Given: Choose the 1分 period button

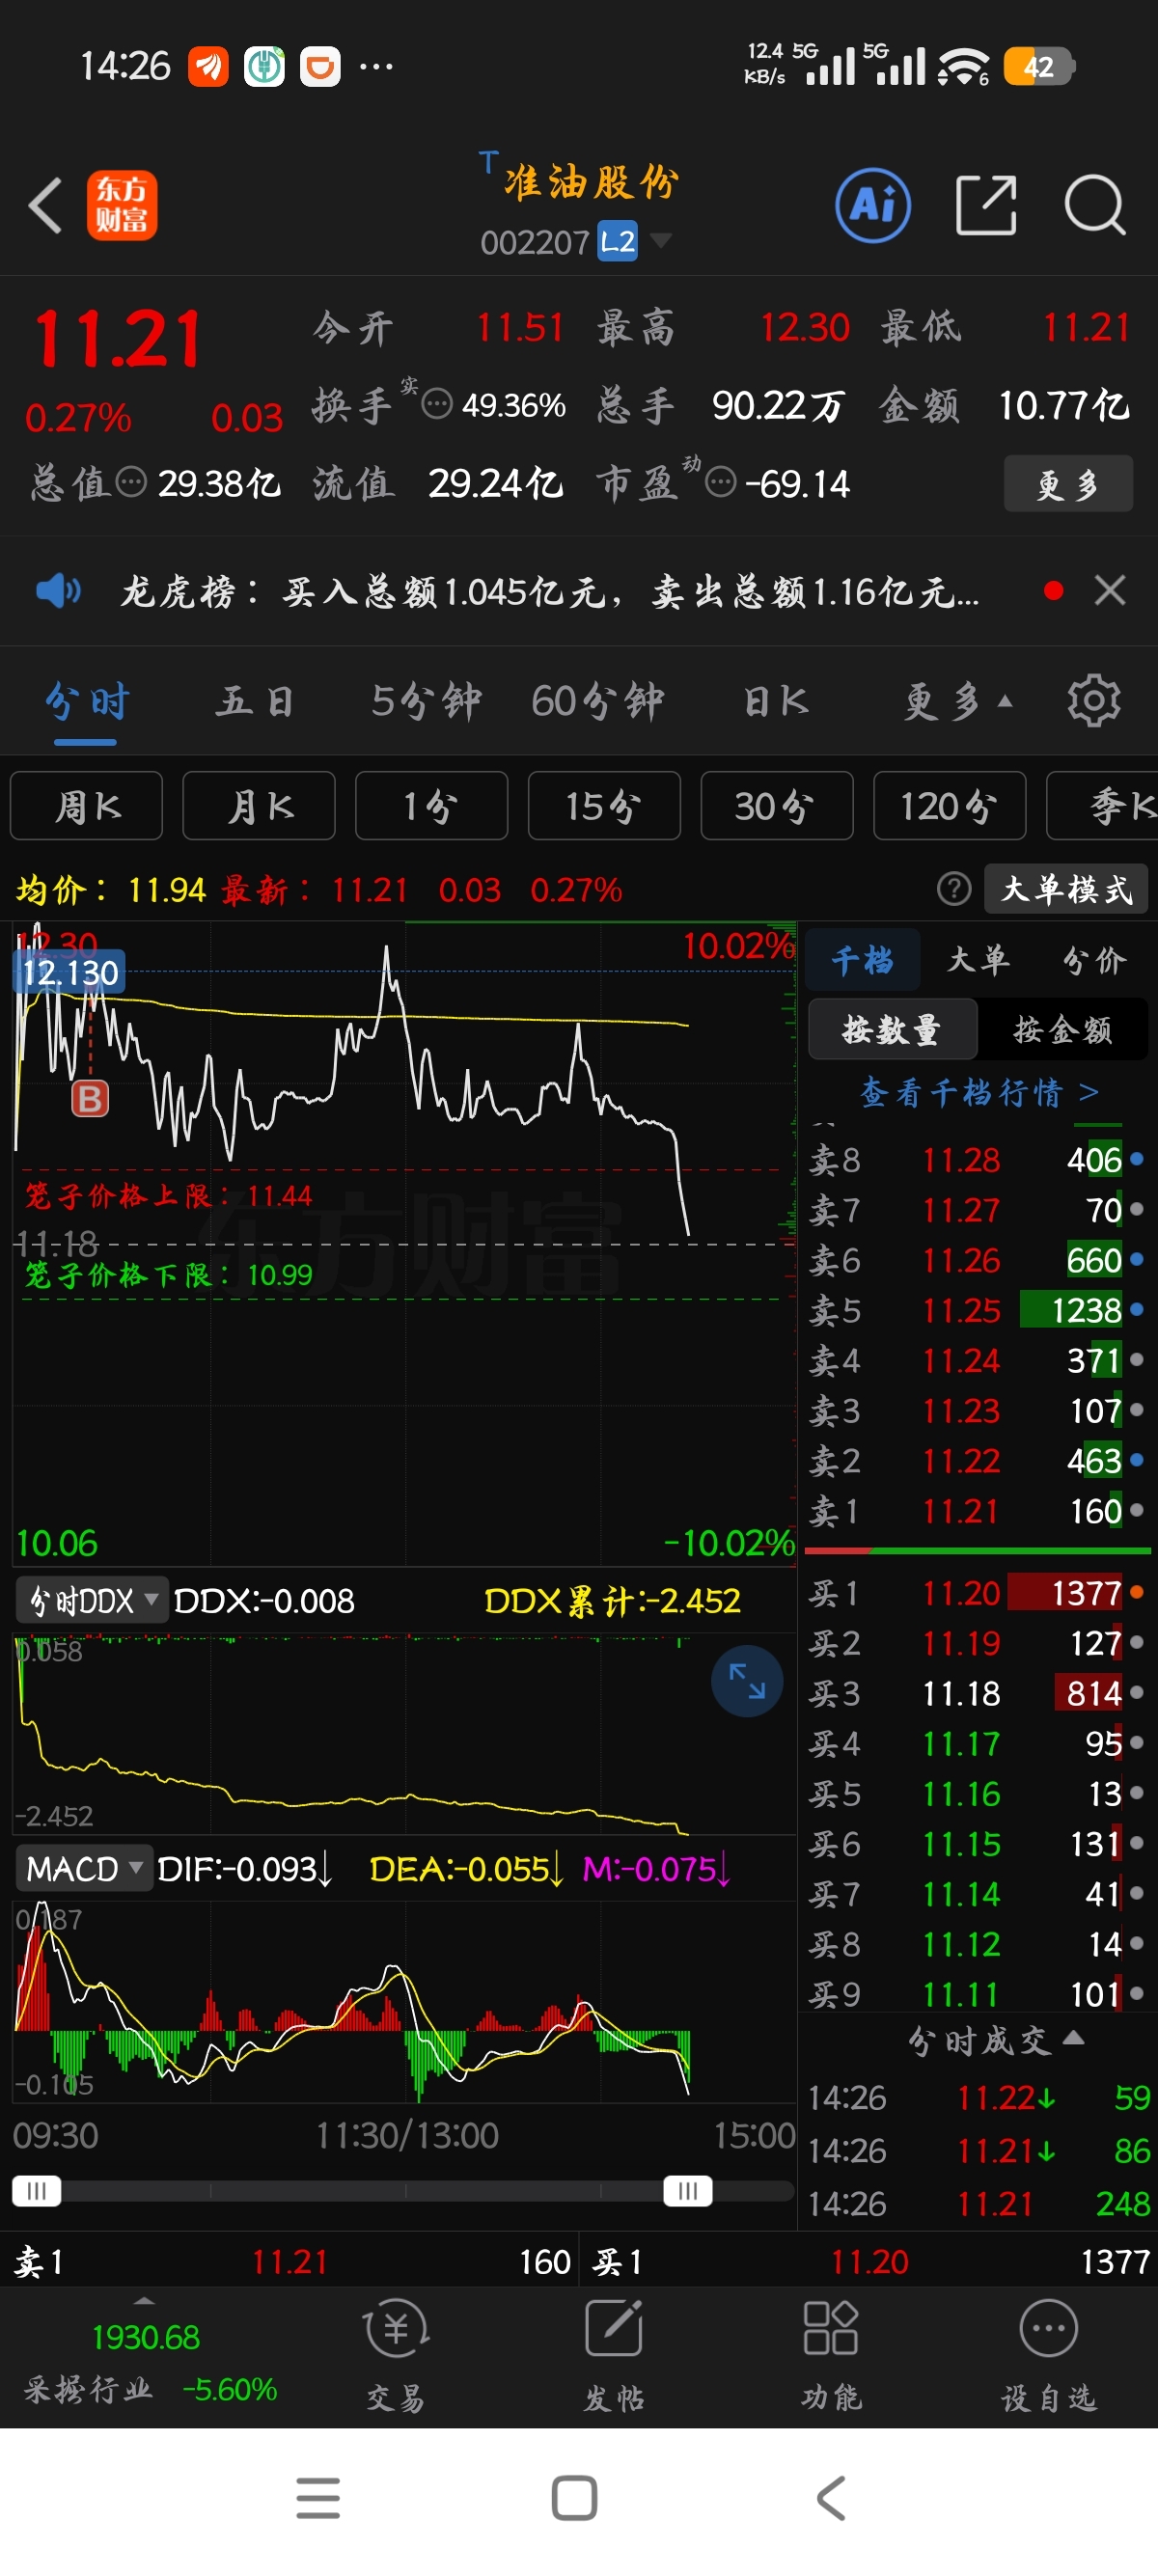Looking at the screenshot, I should [x=432, y=806].
